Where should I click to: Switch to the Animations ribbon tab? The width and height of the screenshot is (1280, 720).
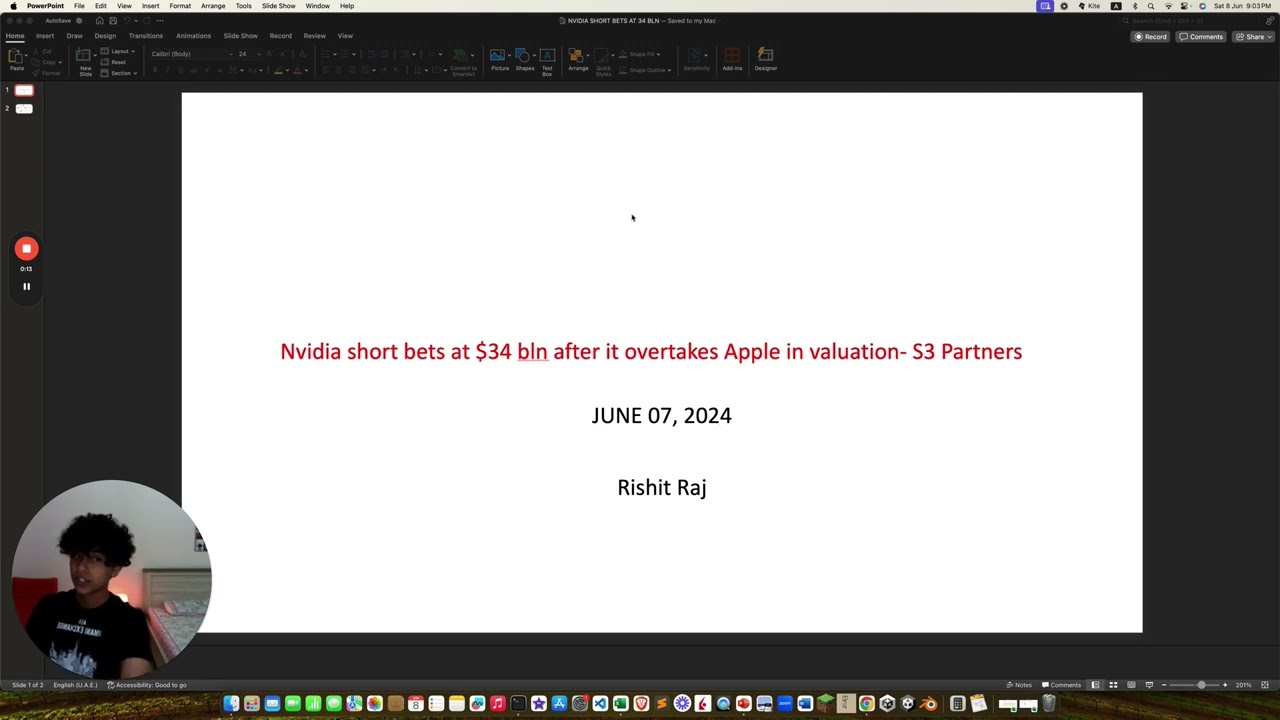click(193, 36)
